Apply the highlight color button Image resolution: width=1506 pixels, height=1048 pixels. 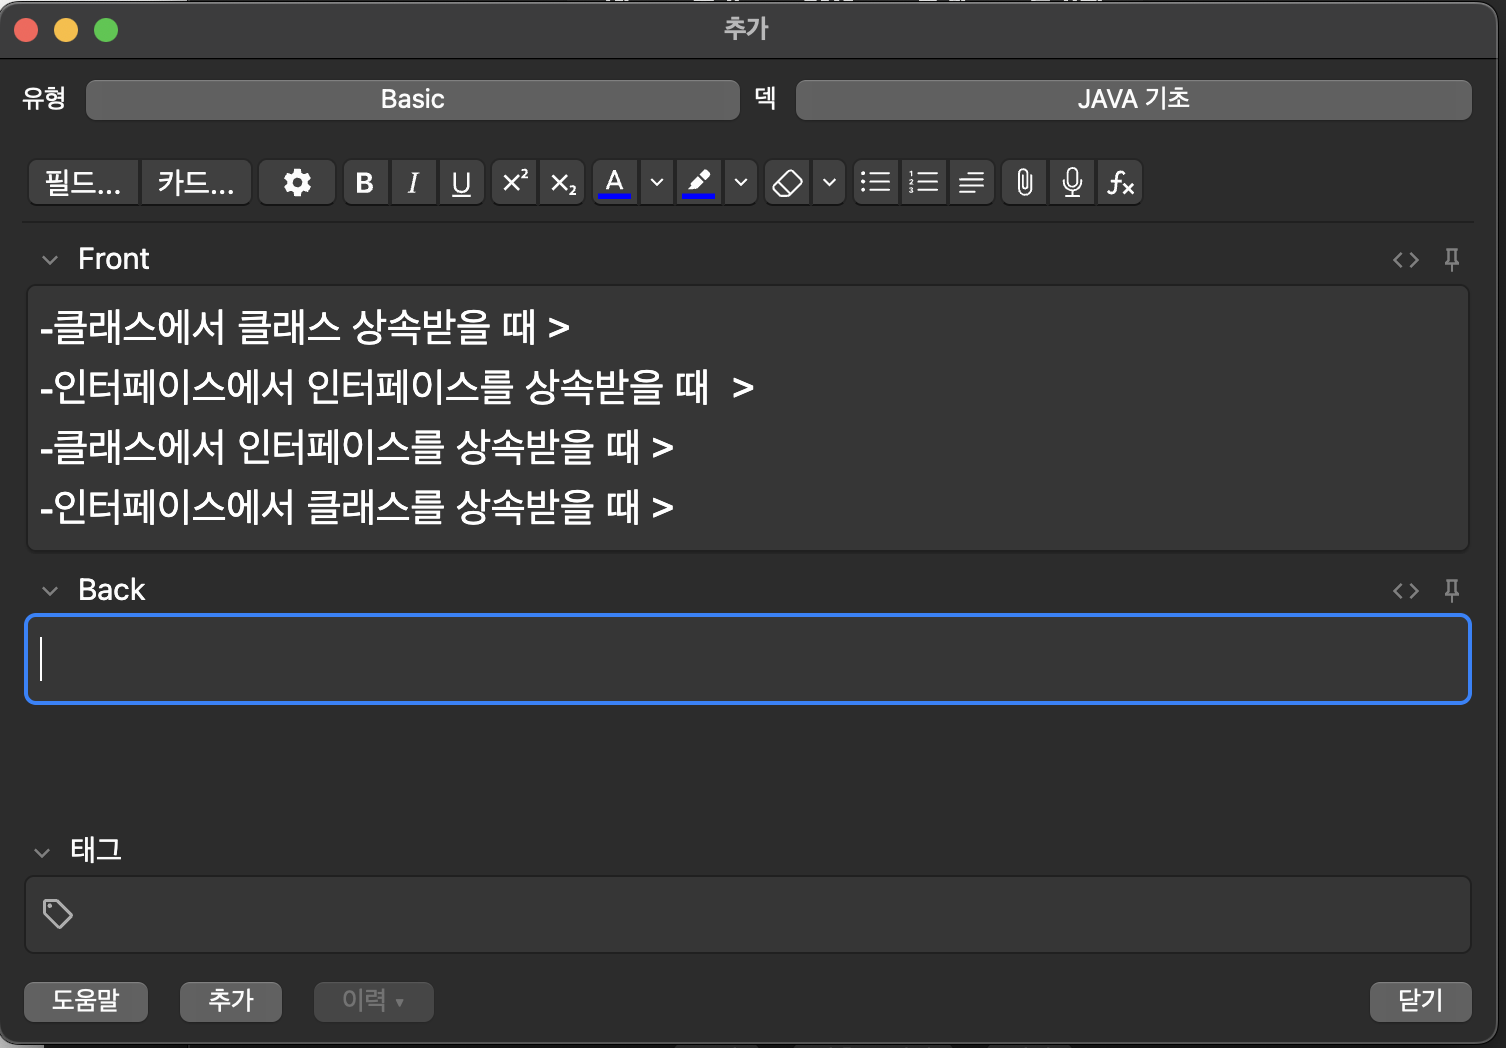coord(698,183)
